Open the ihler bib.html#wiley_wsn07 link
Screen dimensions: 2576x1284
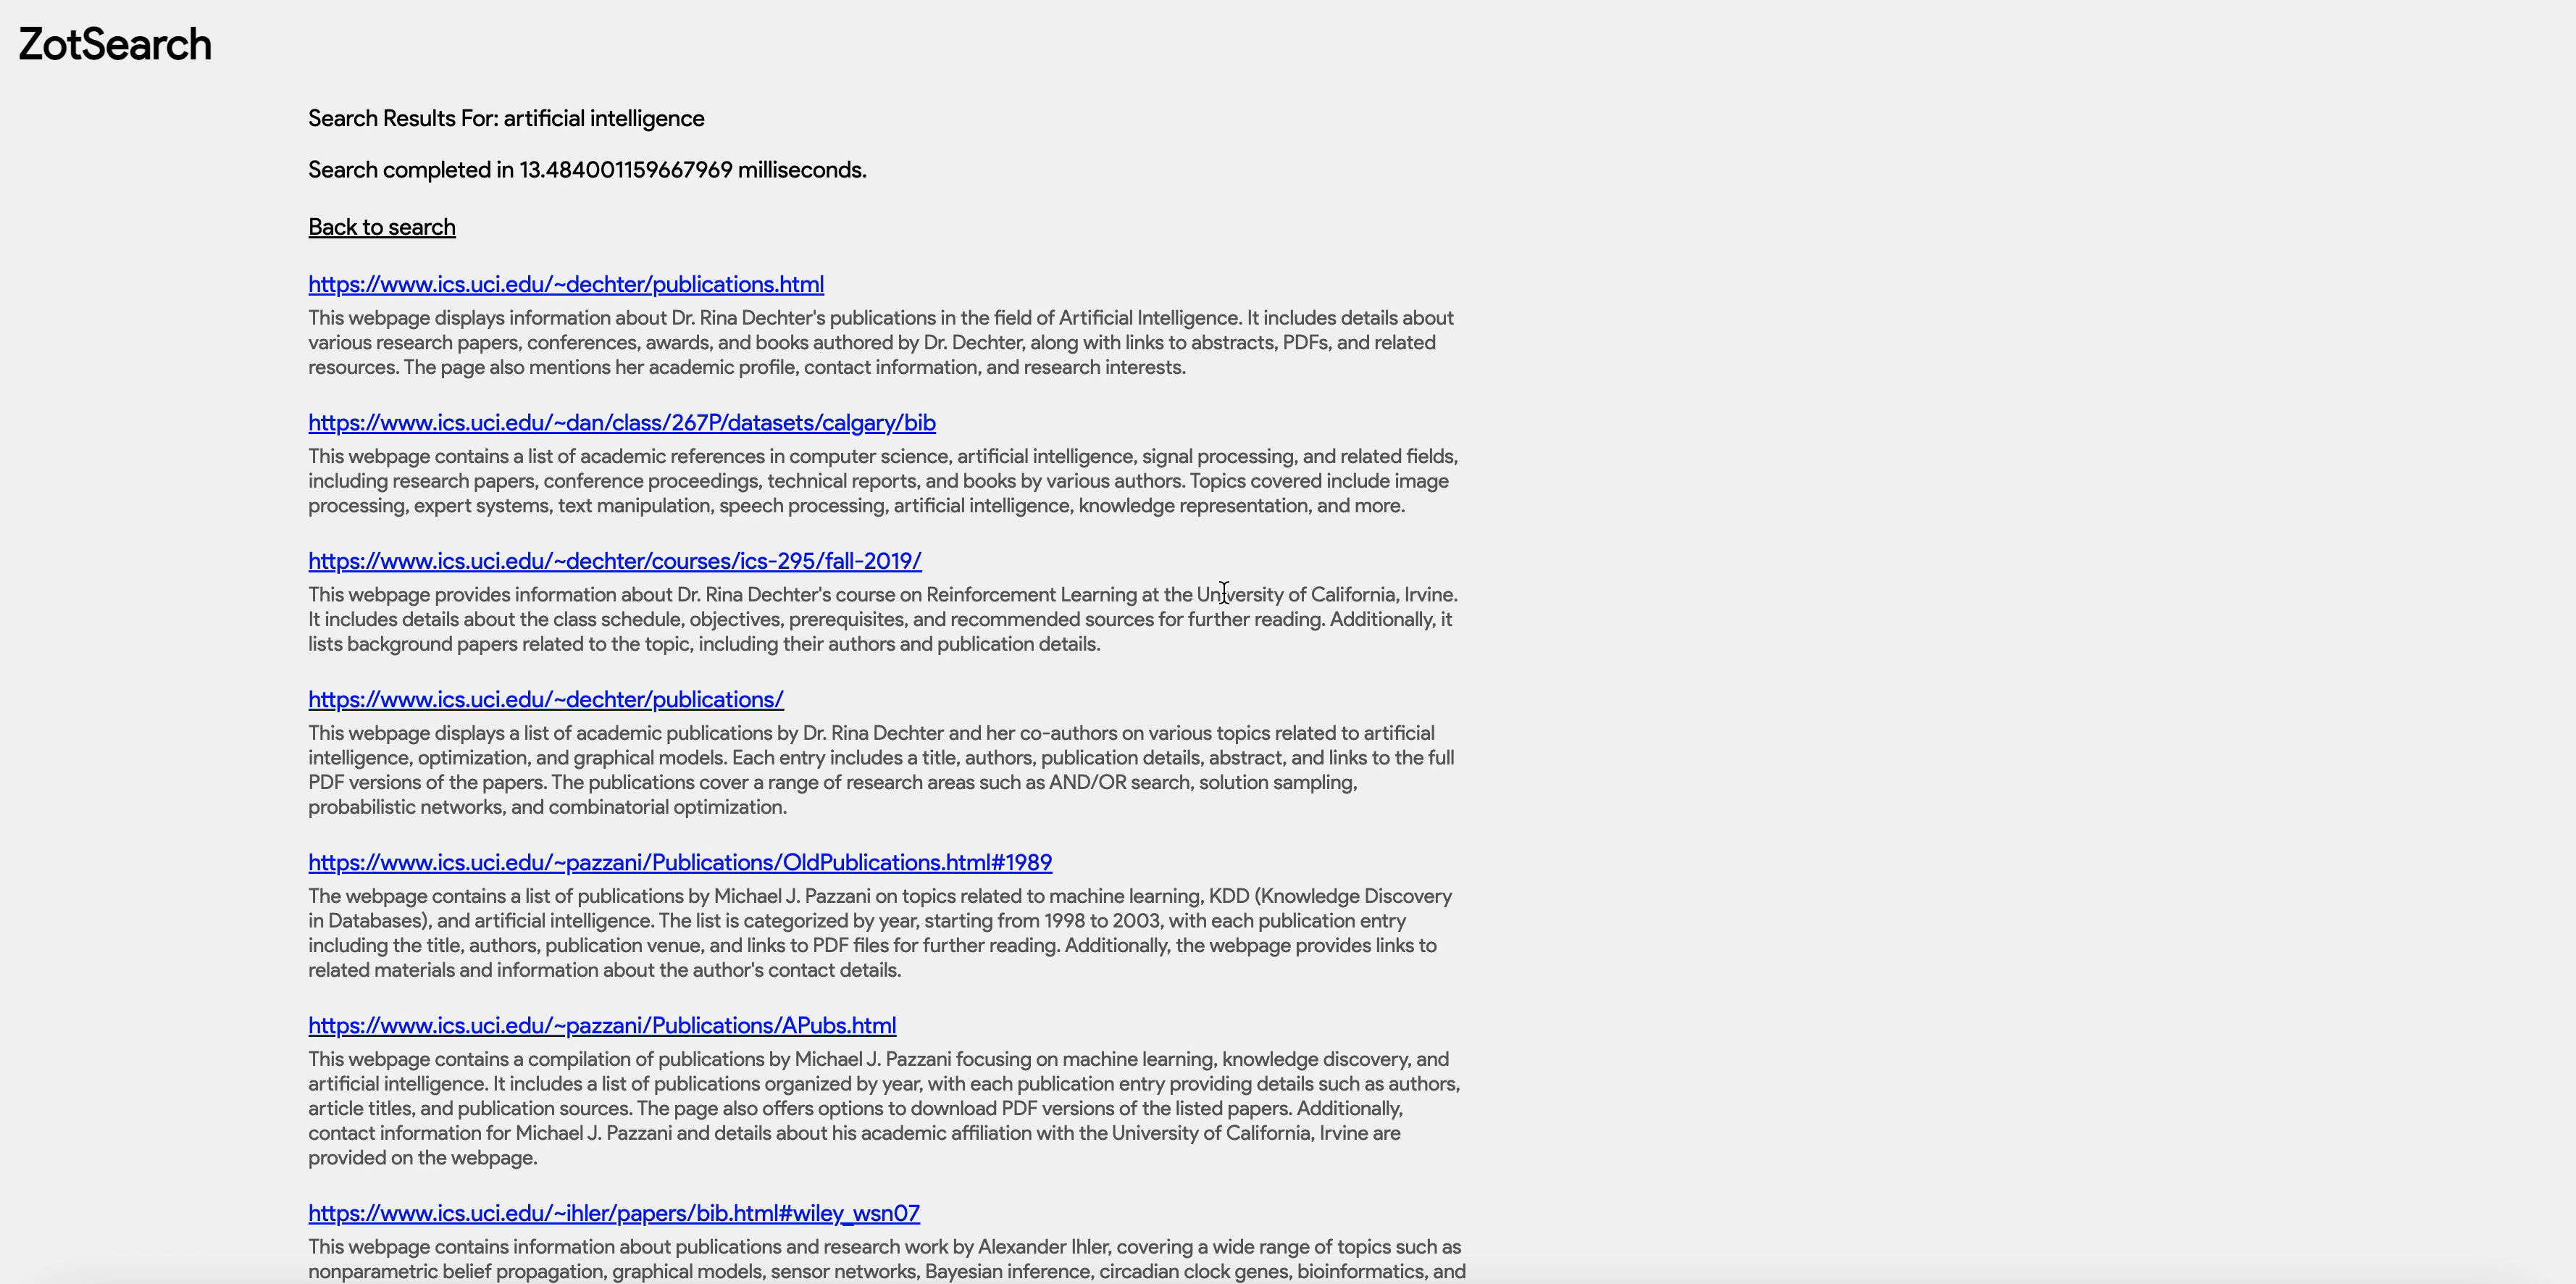click(614, 1214)
